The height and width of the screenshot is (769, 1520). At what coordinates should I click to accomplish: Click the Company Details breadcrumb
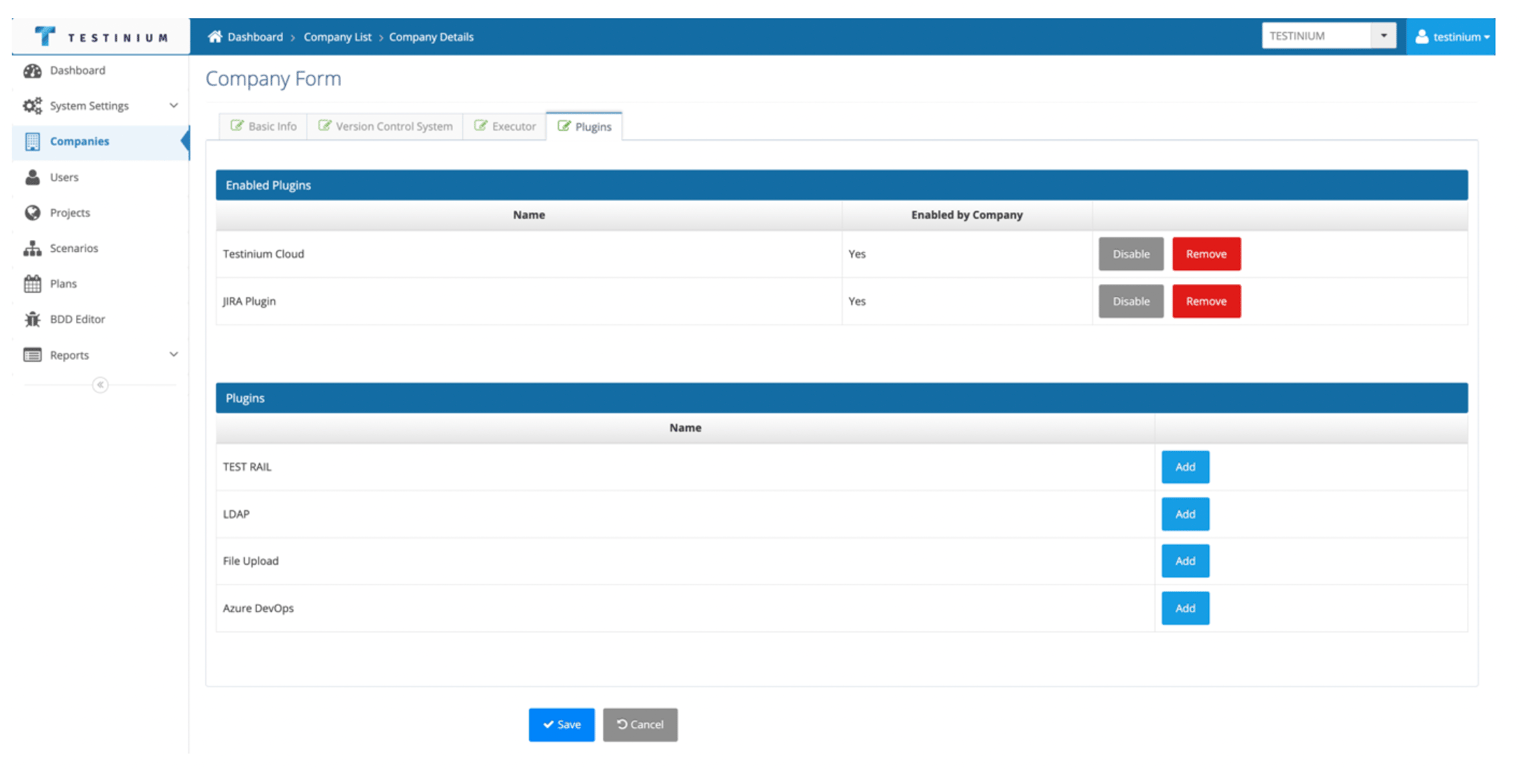click(x=431, y=37)
